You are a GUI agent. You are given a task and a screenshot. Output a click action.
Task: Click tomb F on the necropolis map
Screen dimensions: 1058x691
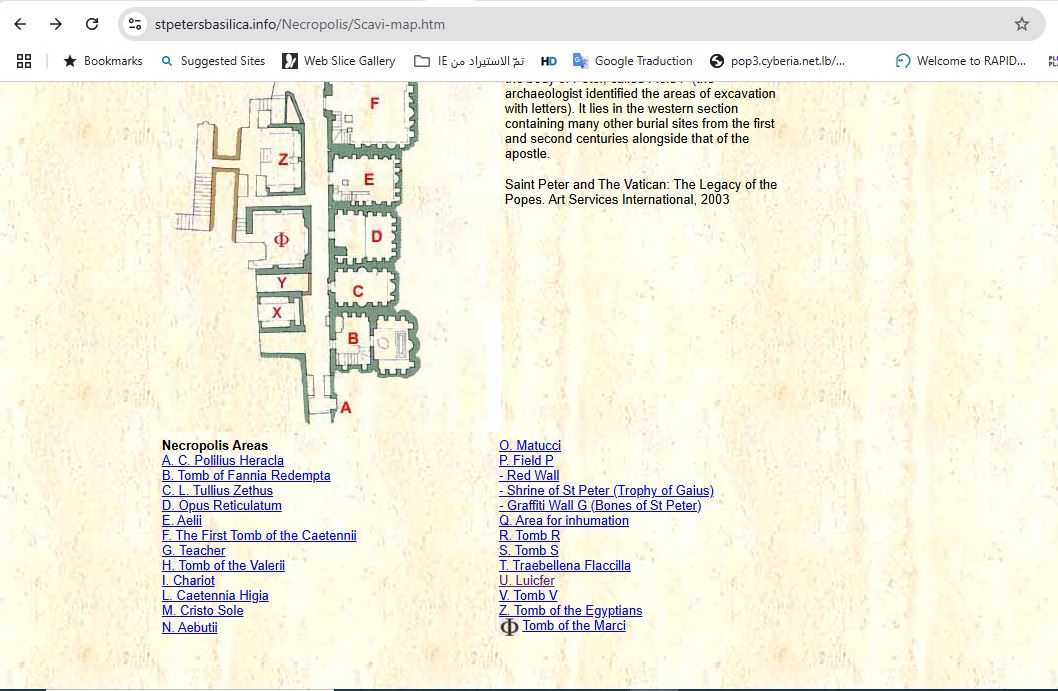(374, 104)
